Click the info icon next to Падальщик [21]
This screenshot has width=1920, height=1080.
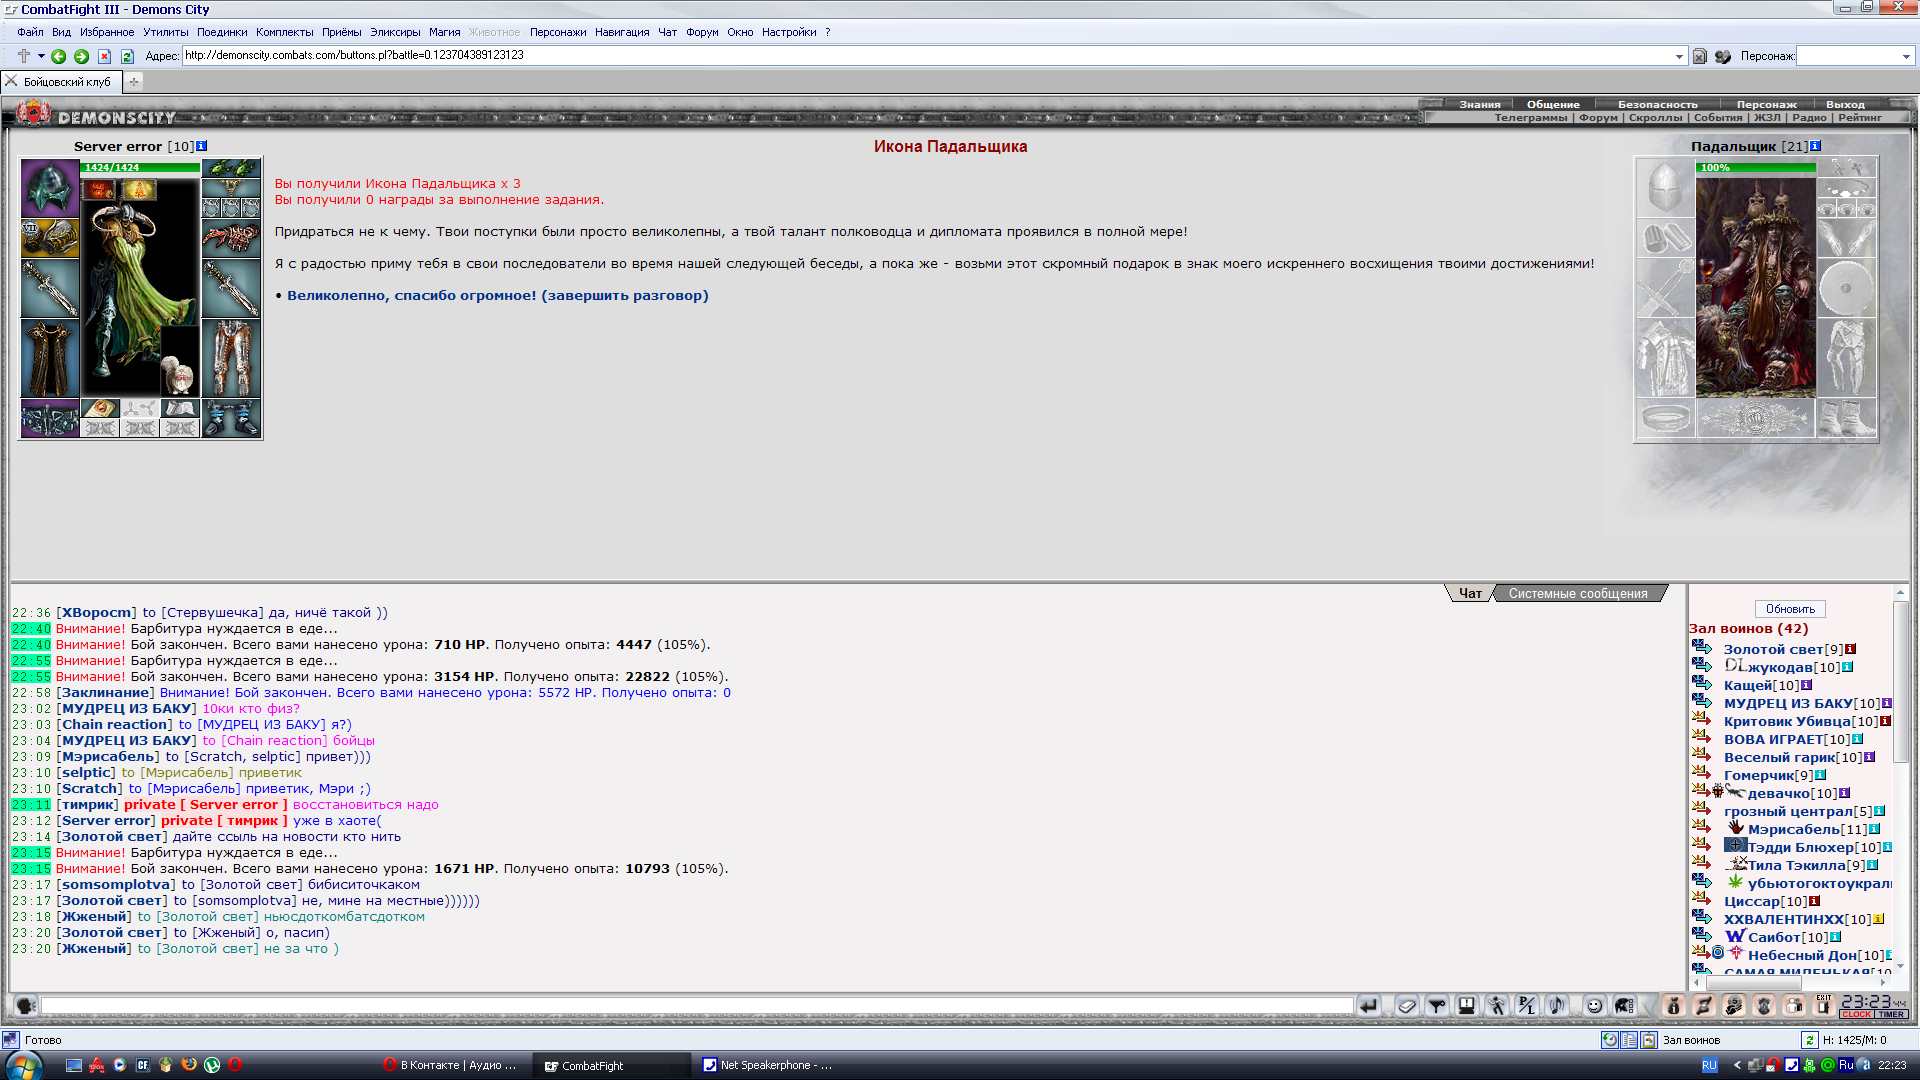[1816, 146]
